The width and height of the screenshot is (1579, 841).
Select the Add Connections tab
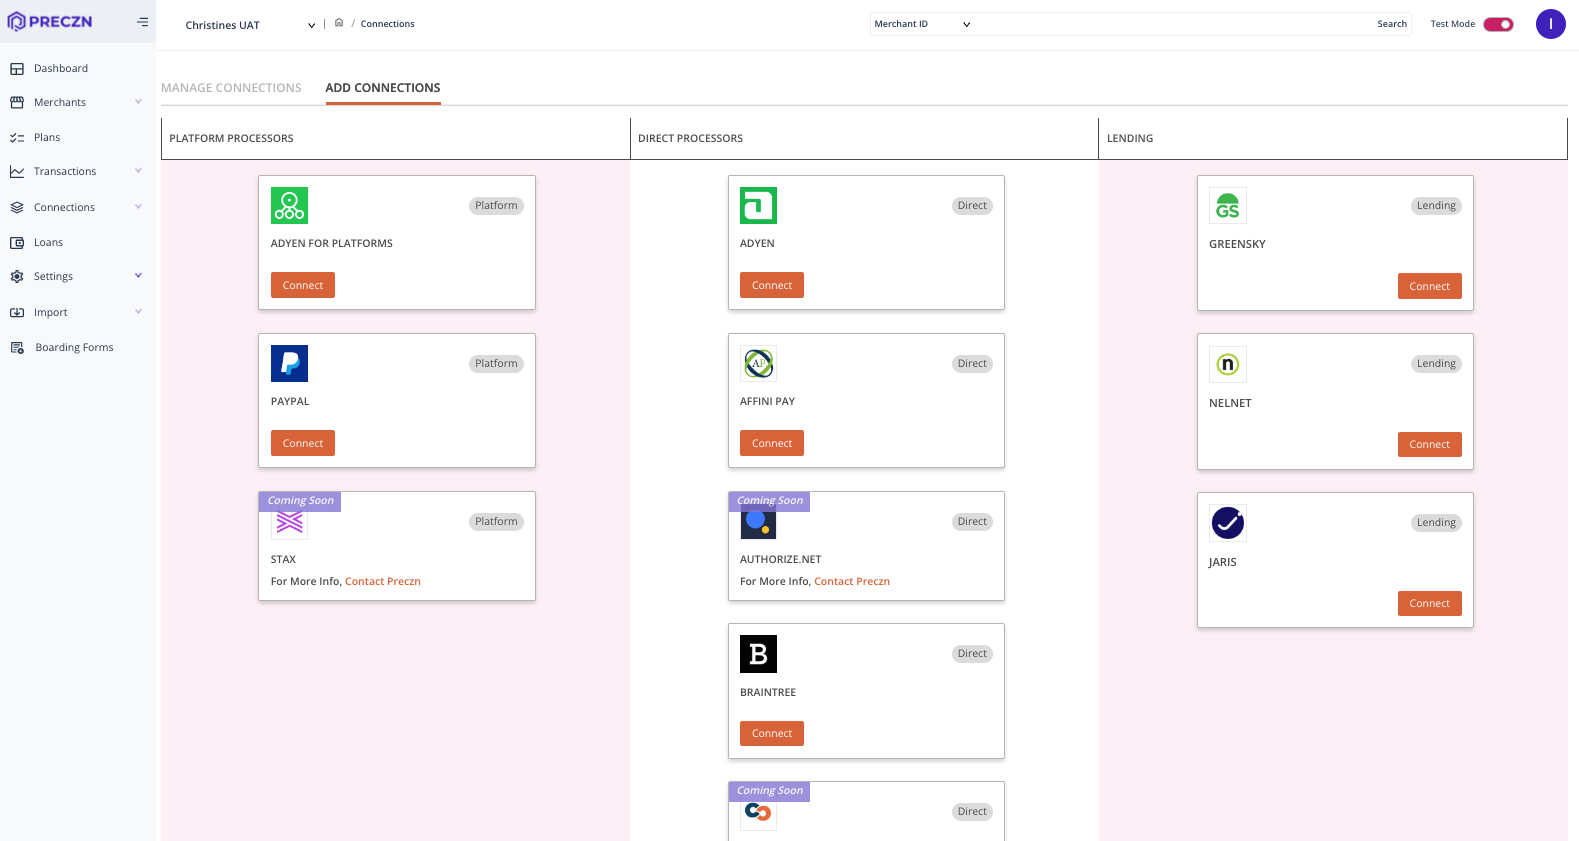(x=383, y=88)
